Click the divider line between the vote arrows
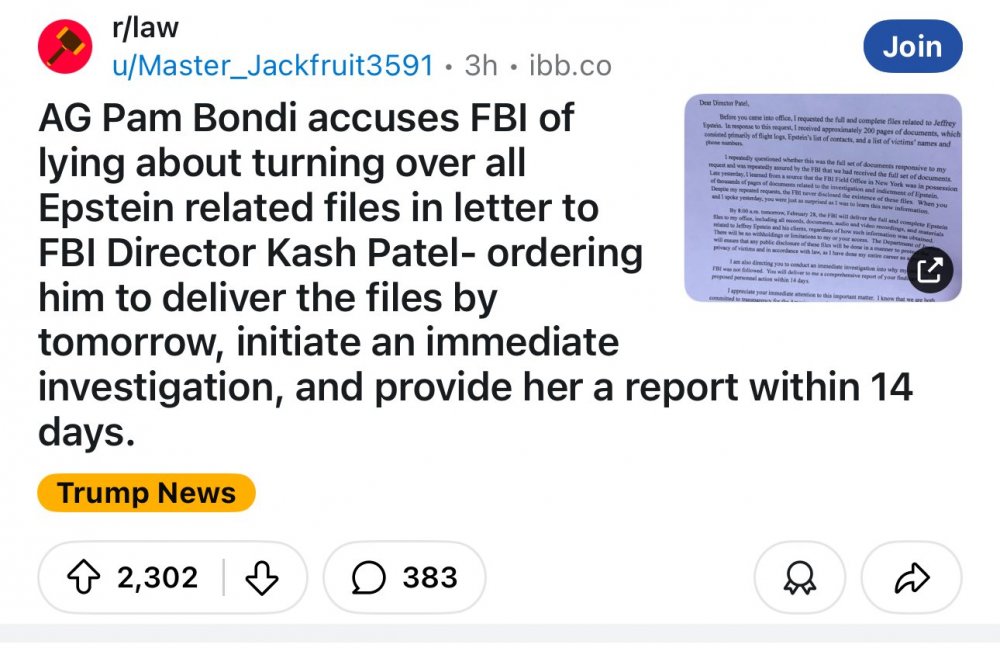The width and height of the screenshot is (1000, 648). (224, 578)
